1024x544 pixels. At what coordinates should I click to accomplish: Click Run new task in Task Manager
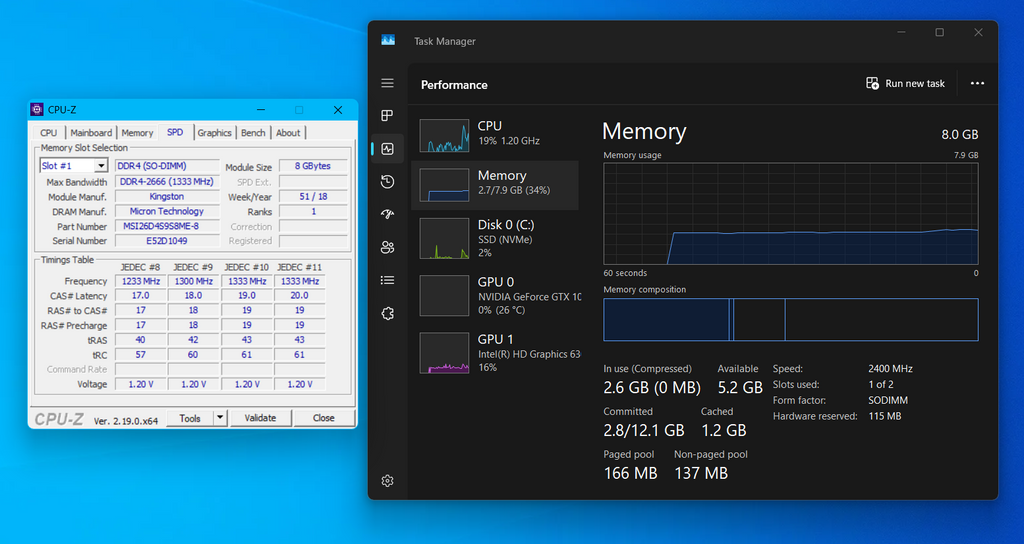(905, 84)
